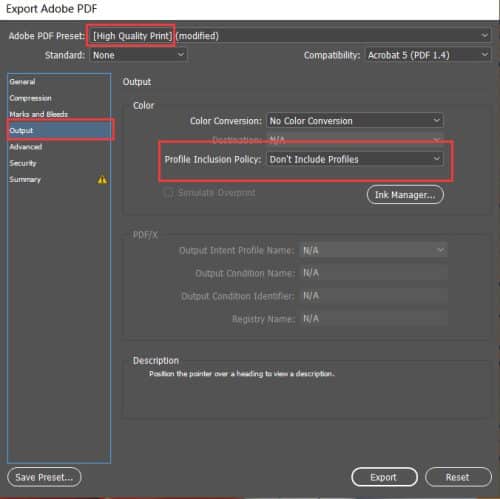
Task: Click the Reset button
Action: point(458,477)
